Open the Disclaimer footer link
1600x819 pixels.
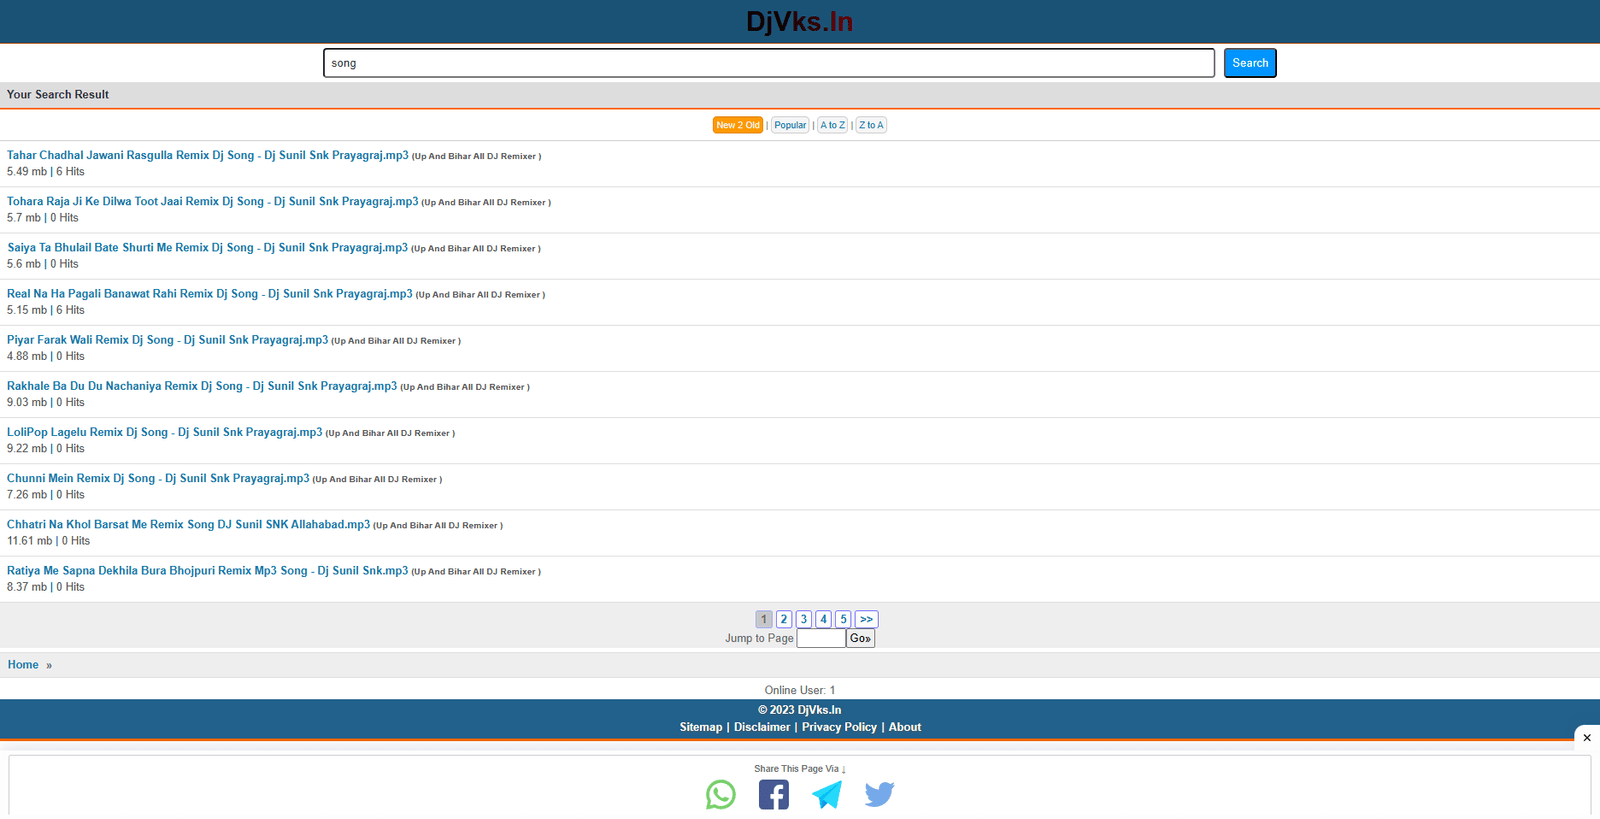[x=762, y=727]
